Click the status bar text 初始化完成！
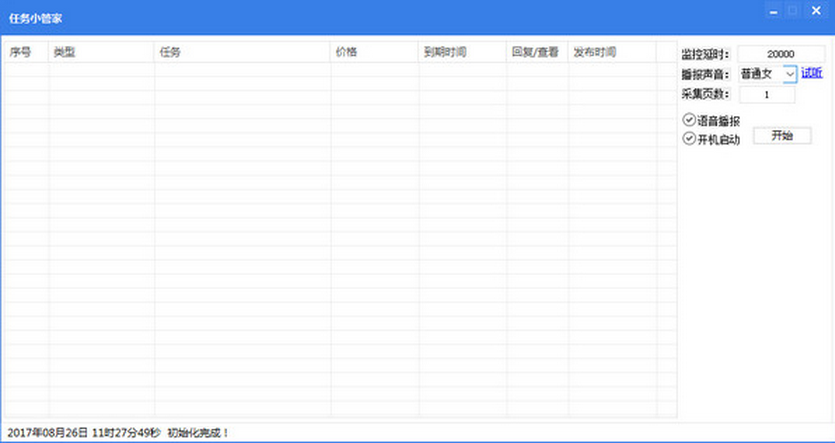This screenshot has height=443, width=835. [198, 433]
